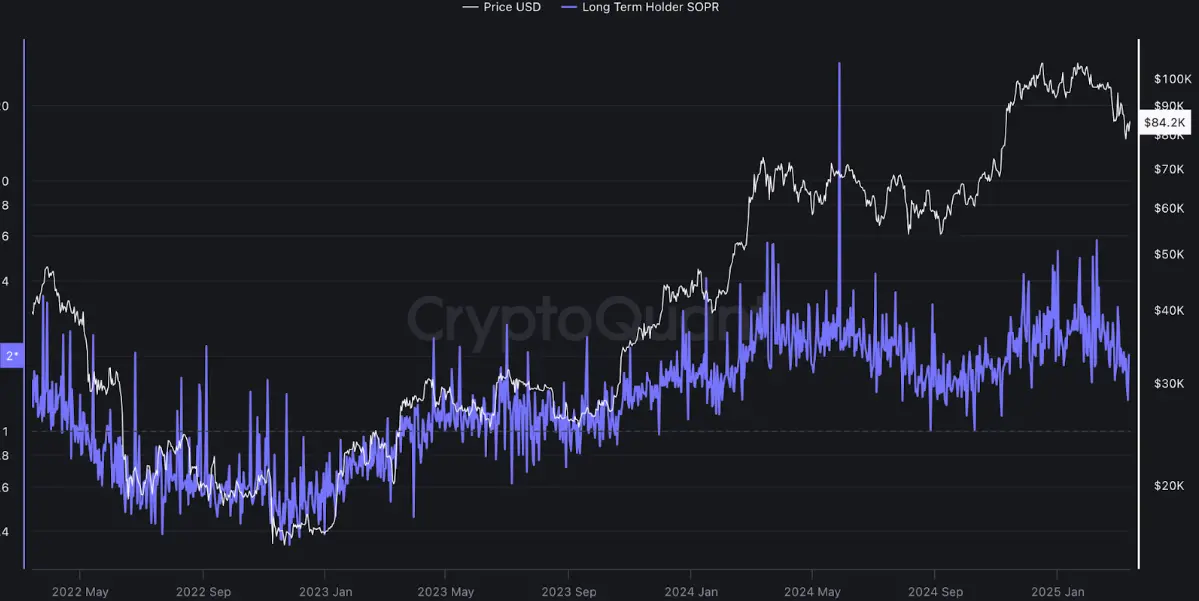This screenshot has width=1199, height=601.
Task: Click the purple 2* SOPR value badge
Action: [12, 355]
